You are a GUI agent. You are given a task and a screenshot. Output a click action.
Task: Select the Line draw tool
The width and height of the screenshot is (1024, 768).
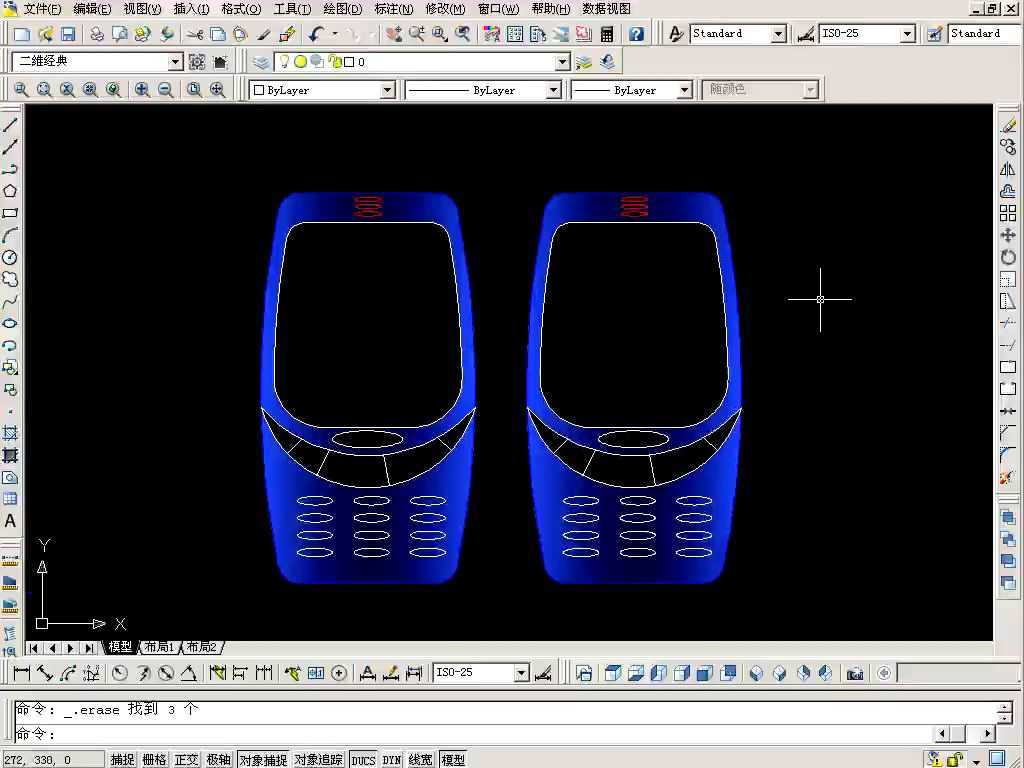tap(10, 124)
